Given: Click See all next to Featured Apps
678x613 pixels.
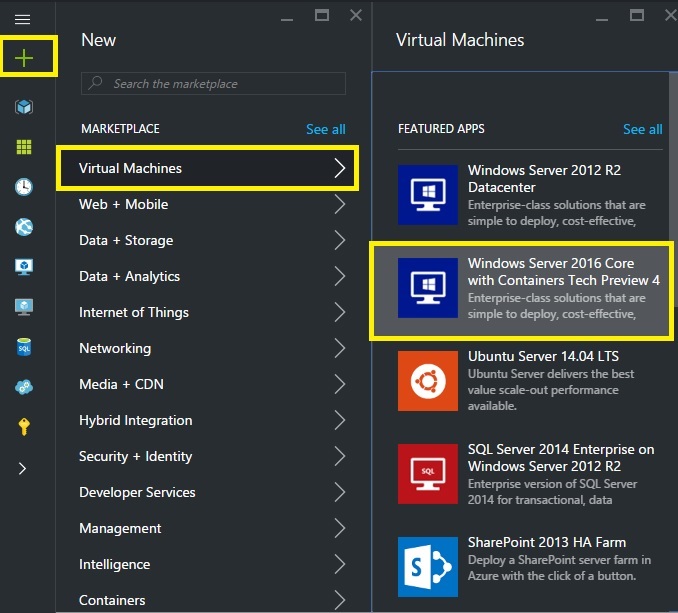Looking at the screenshot, I should pyautogui.click(x=642, y=129).
